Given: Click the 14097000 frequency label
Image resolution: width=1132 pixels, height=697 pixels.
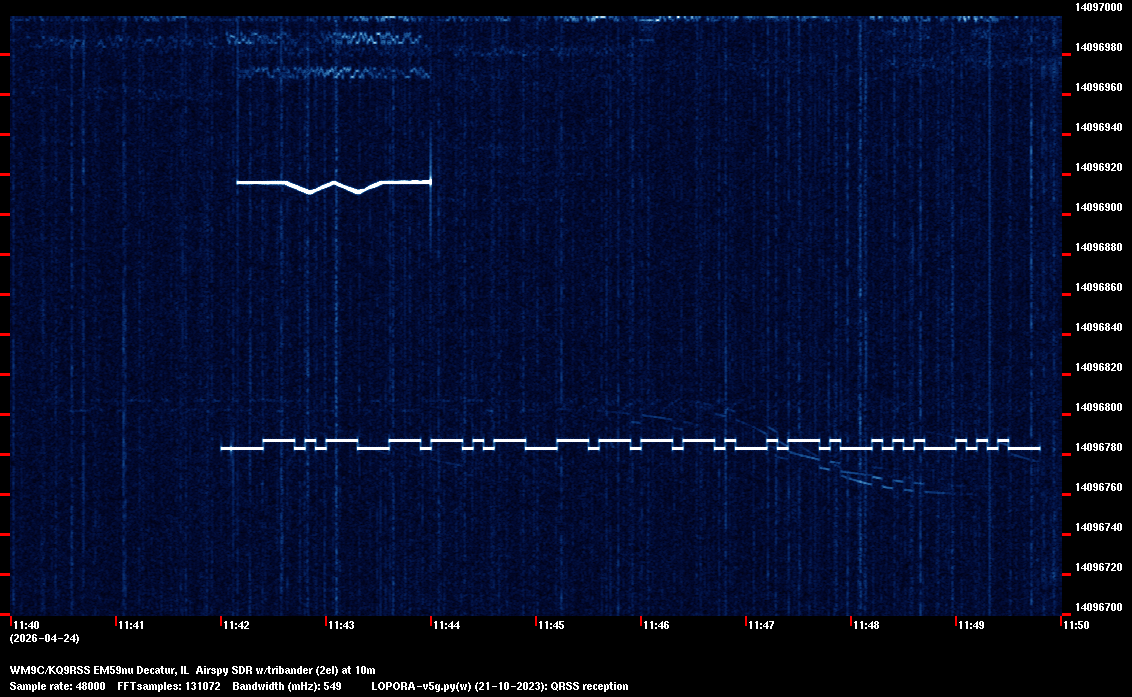Looking at the screenshot, I should tap(1098, 7).
